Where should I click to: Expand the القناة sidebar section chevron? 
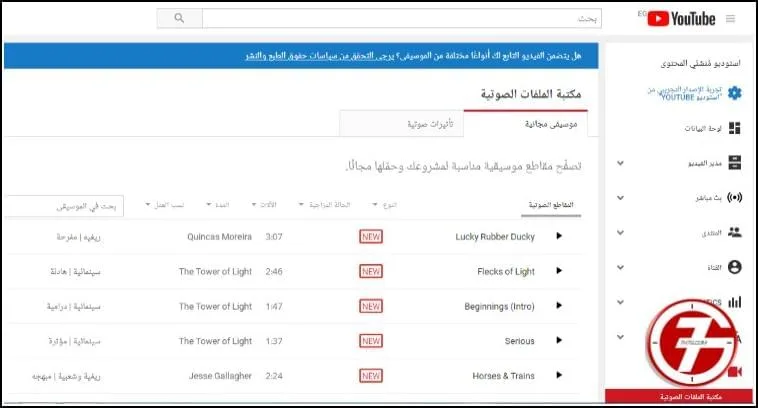[621, 267]
